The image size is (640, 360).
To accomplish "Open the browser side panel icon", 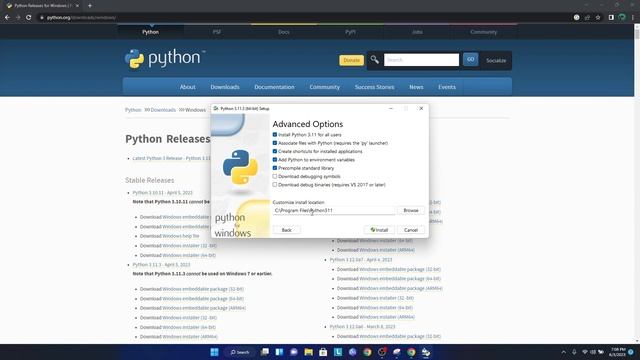I will 611,18.
